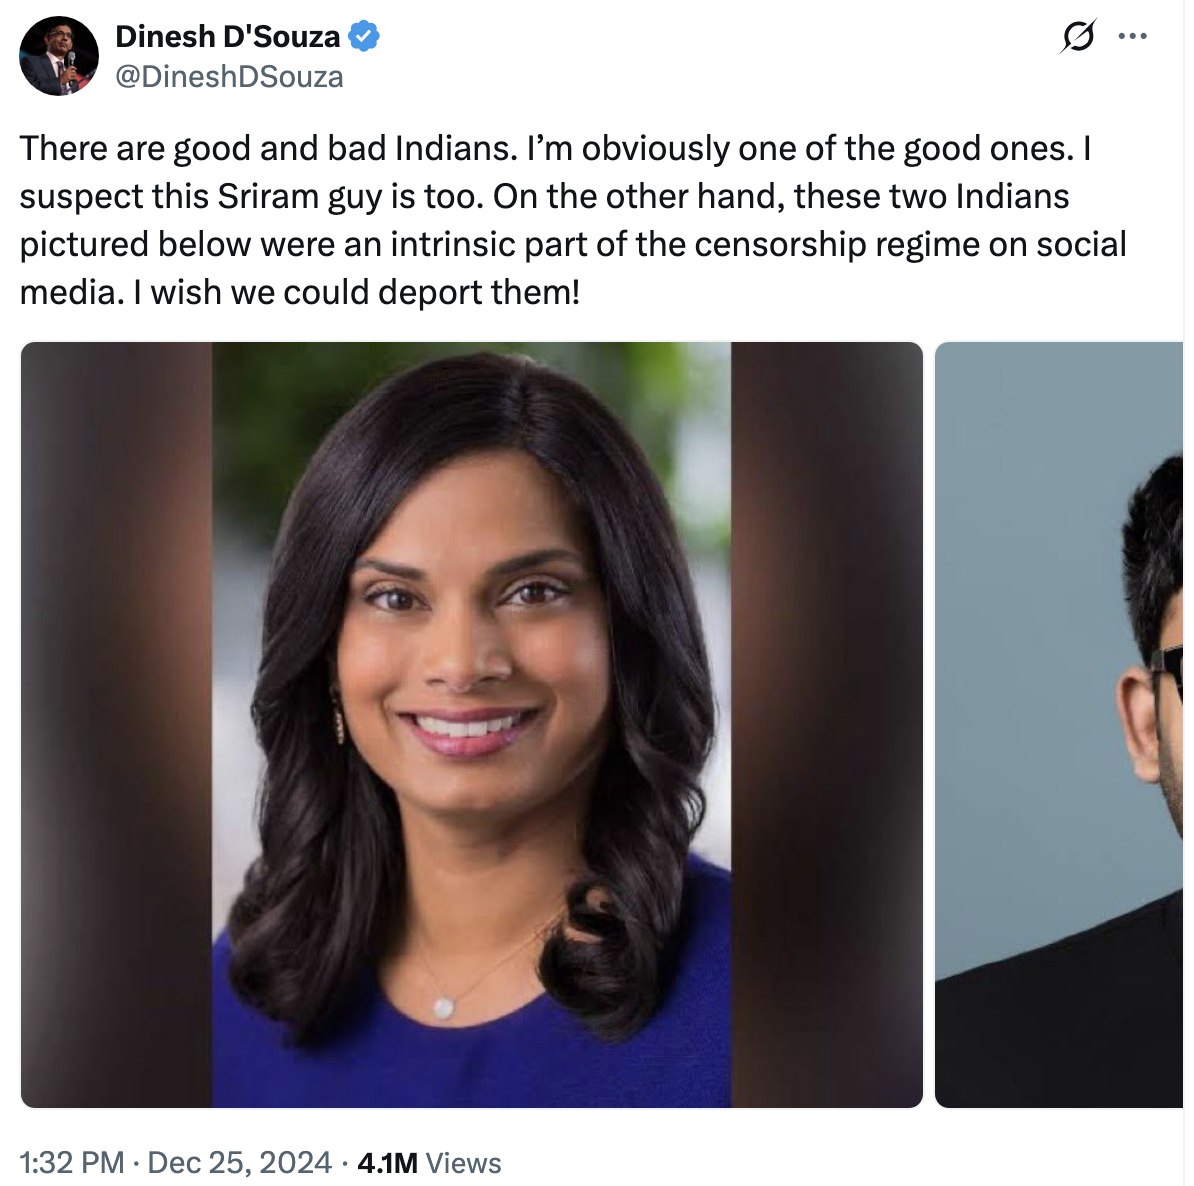The width and height of the screenshot is (1194, 1186).
Task: Open the three-dot more options menu
Action: 1132,36
